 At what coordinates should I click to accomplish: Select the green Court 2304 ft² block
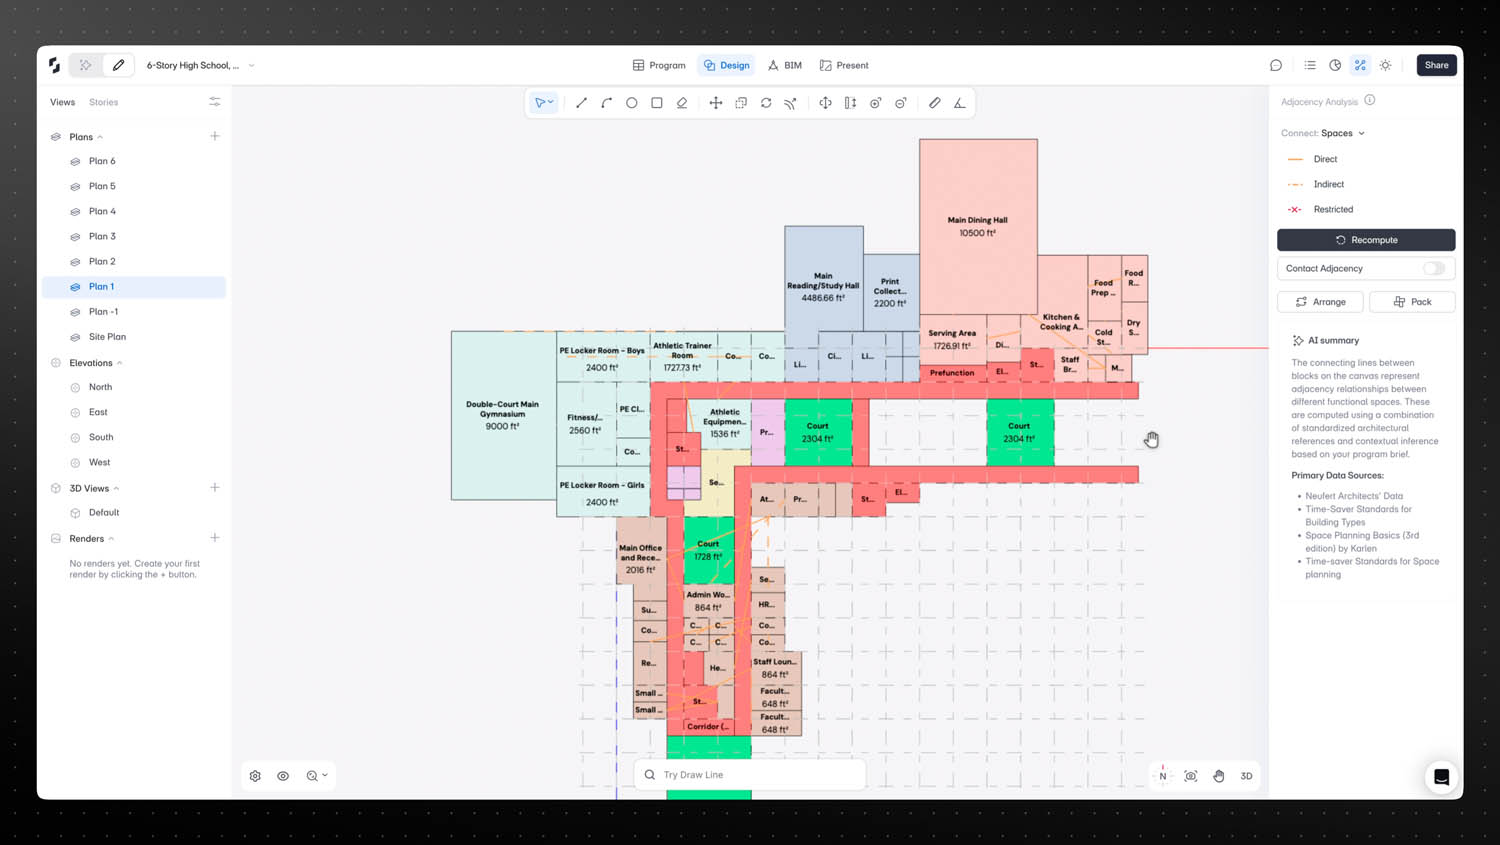(818, 432)
